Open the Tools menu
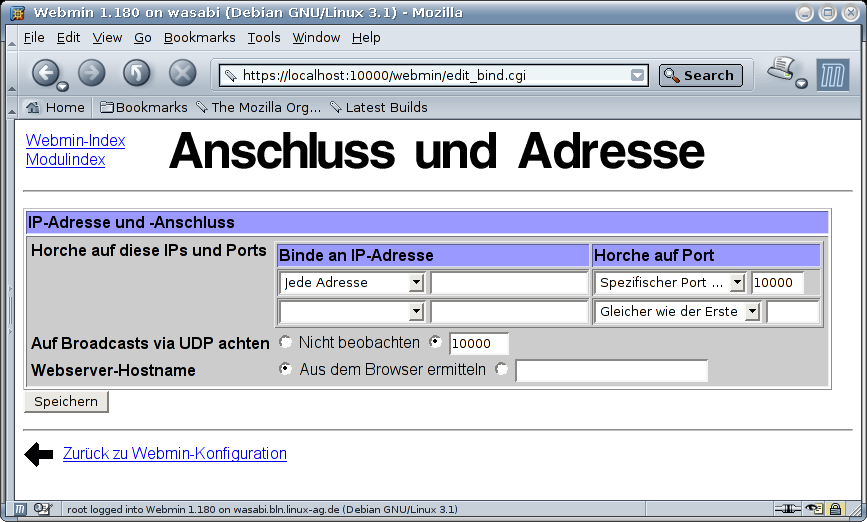 click(x=264, y=38)
